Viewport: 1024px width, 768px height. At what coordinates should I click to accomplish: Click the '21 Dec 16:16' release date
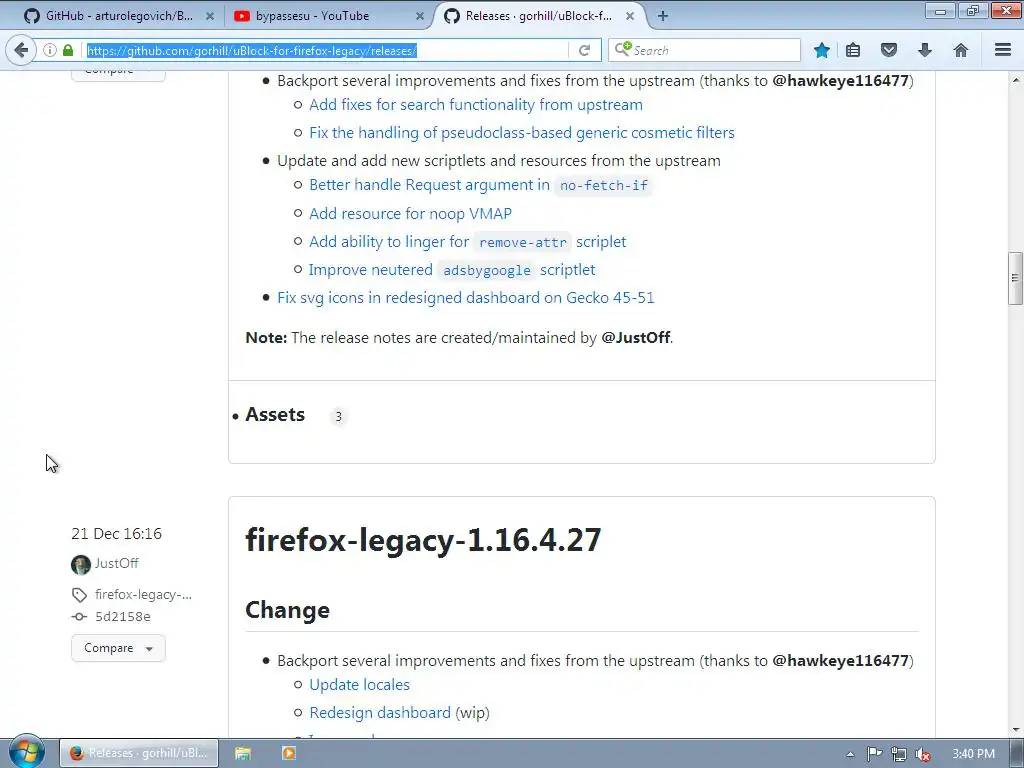116,534
